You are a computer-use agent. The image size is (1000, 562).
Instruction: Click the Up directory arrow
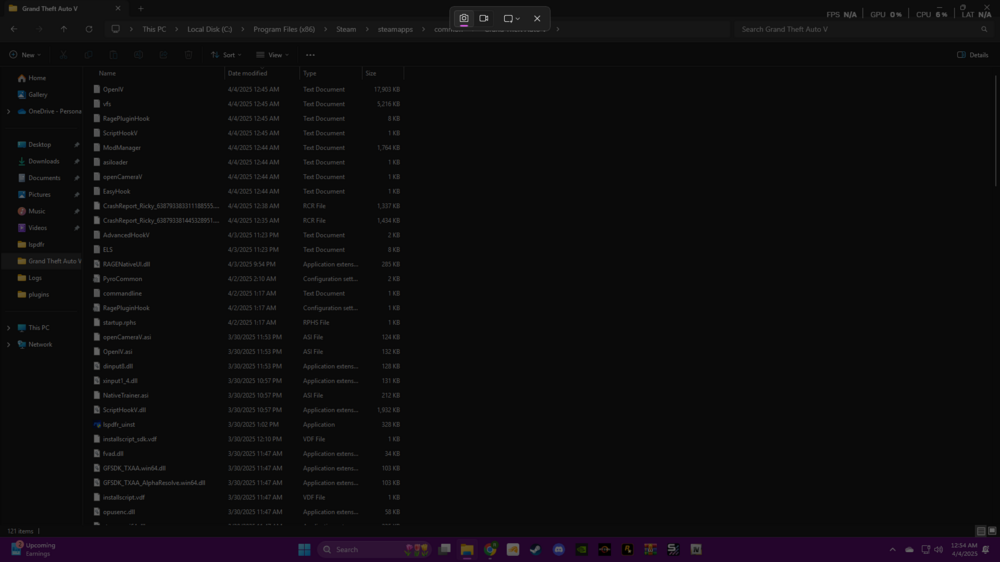point(64,29)
